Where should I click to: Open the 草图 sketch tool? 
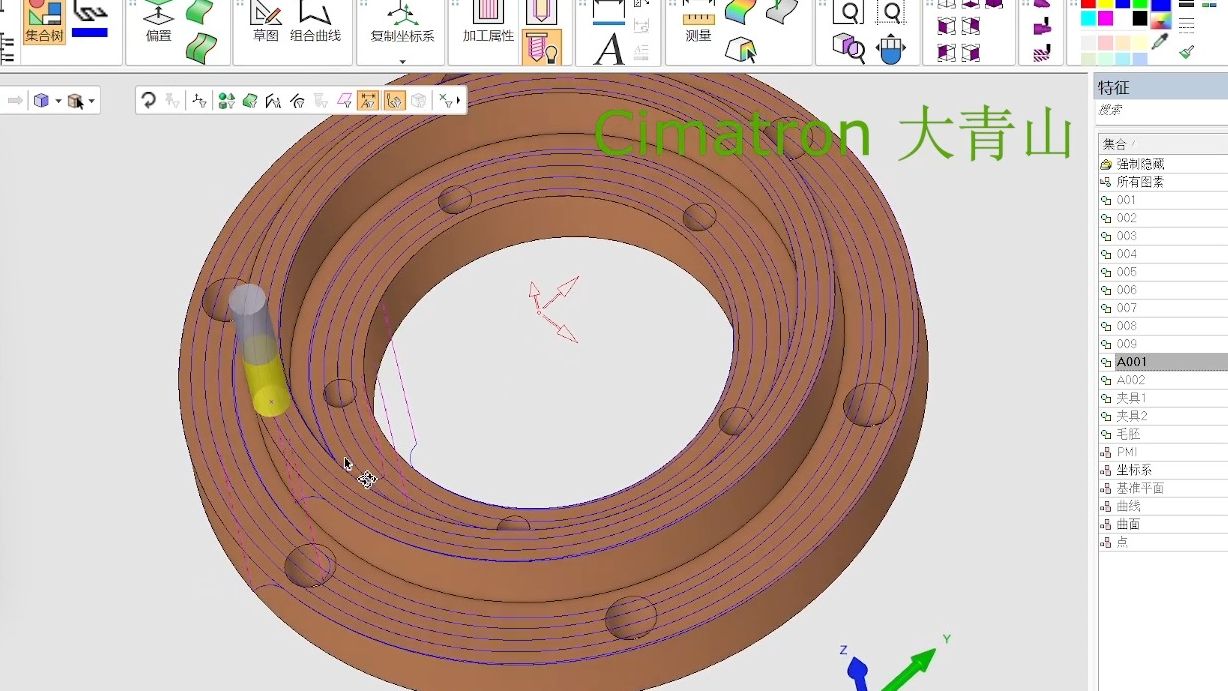[265, 23]
